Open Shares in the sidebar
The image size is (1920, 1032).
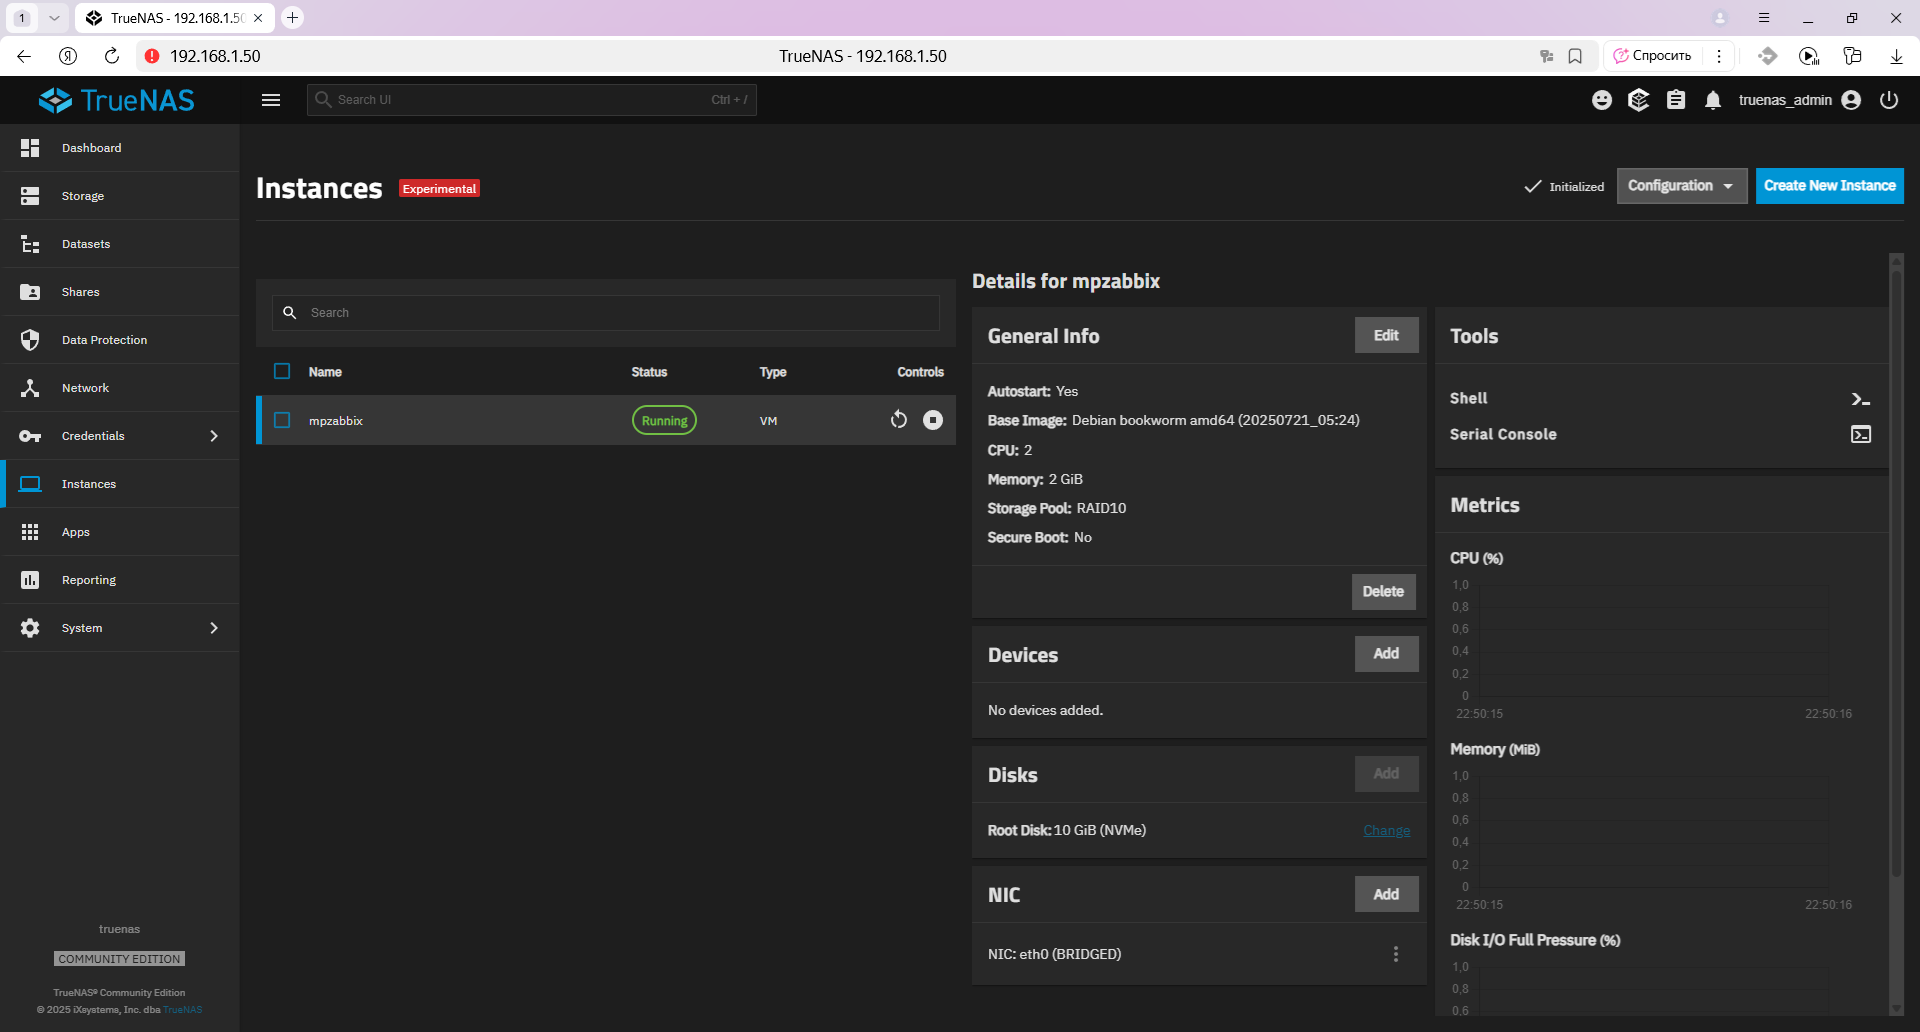coord(120,292)
